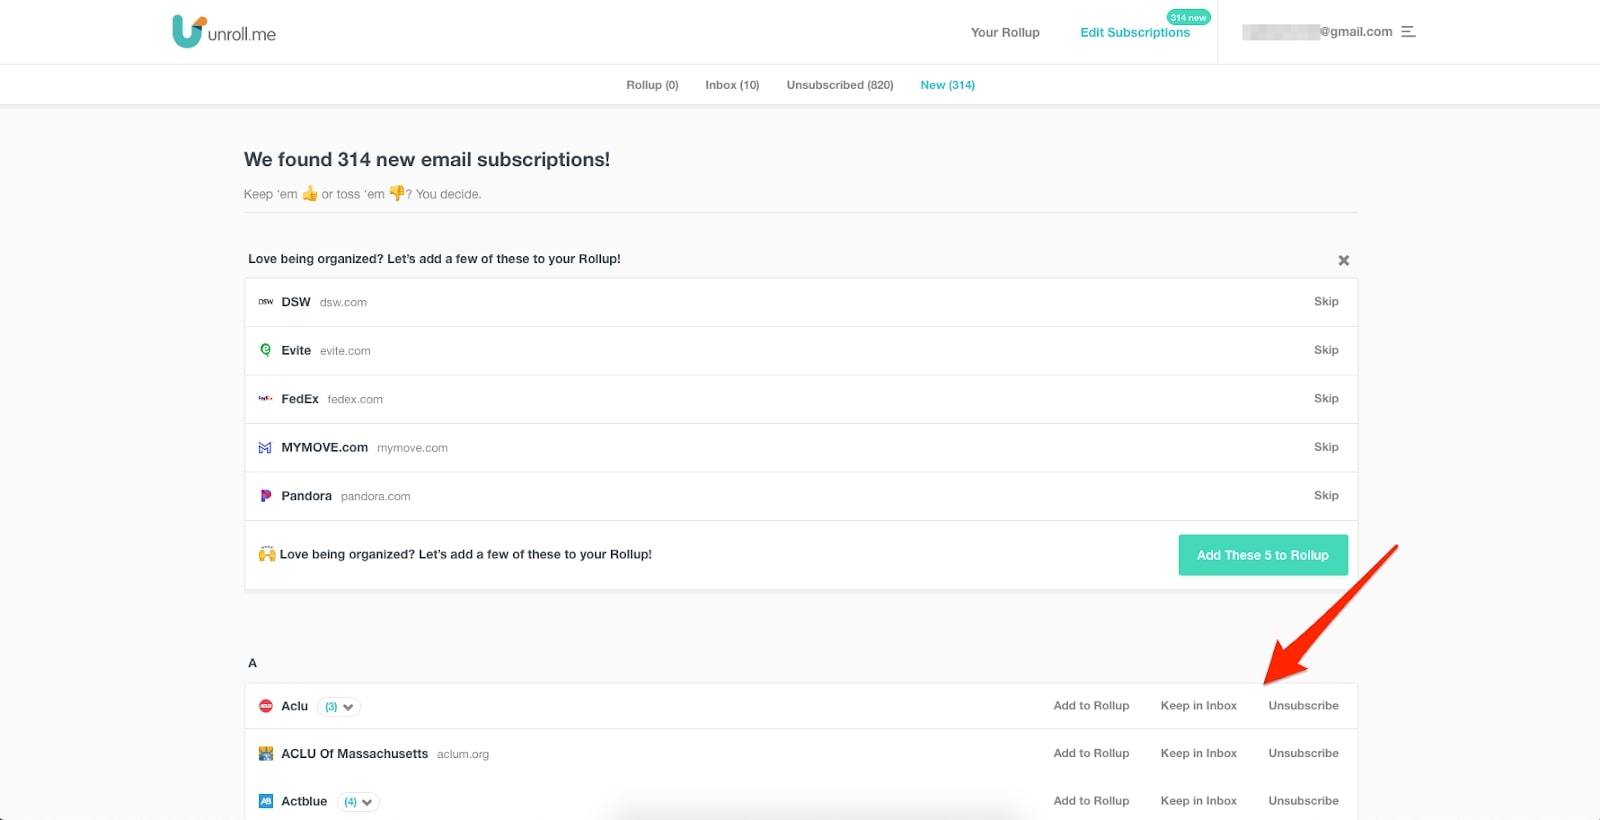Image resolution: width=1600 pixels, height=820 pixels.
Task: Click the Pandora brand icon
Action: (265, 496)
